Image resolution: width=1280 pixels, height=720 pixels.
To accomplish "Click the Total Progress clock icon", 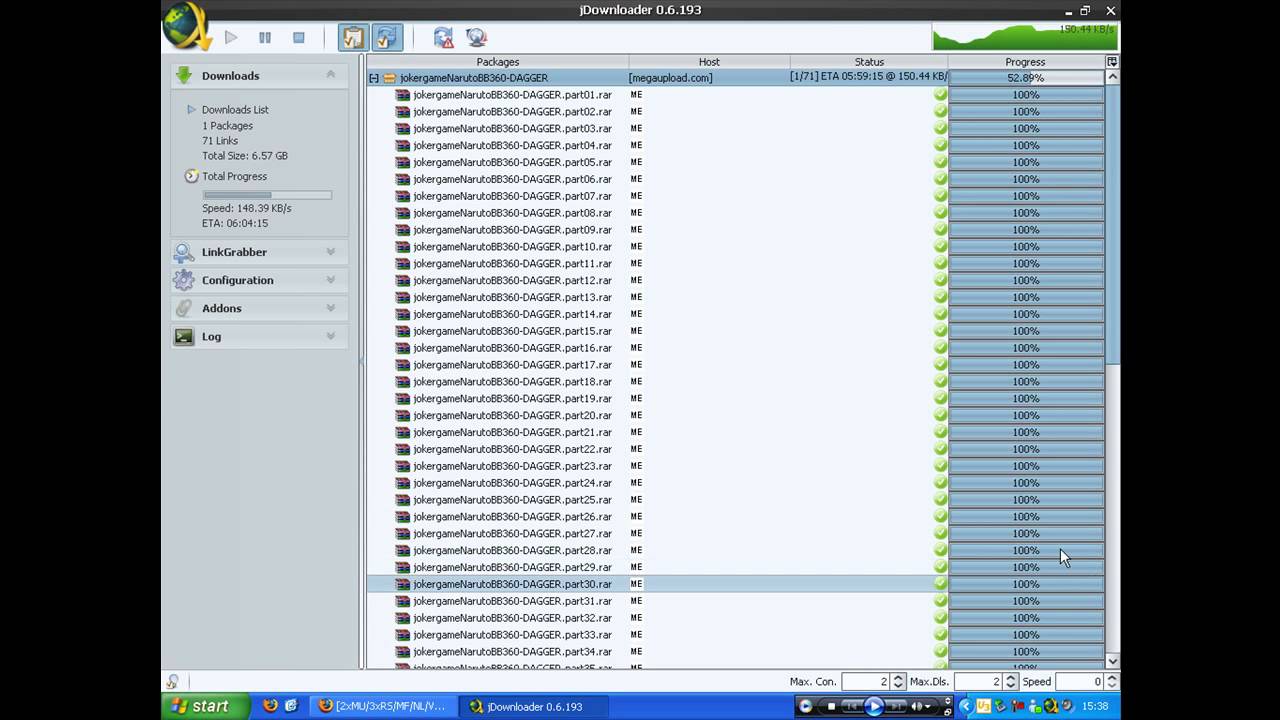I will [192, 176].
